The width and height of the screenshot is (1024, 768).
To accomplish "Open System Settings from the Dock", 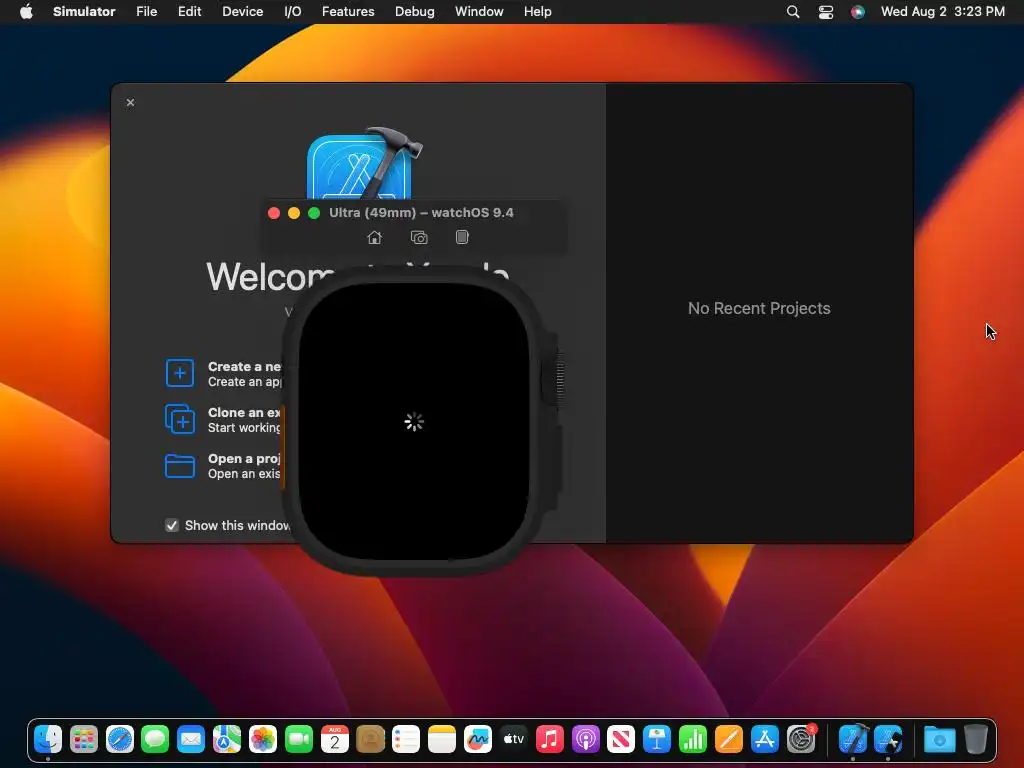I will coord(801,739).
